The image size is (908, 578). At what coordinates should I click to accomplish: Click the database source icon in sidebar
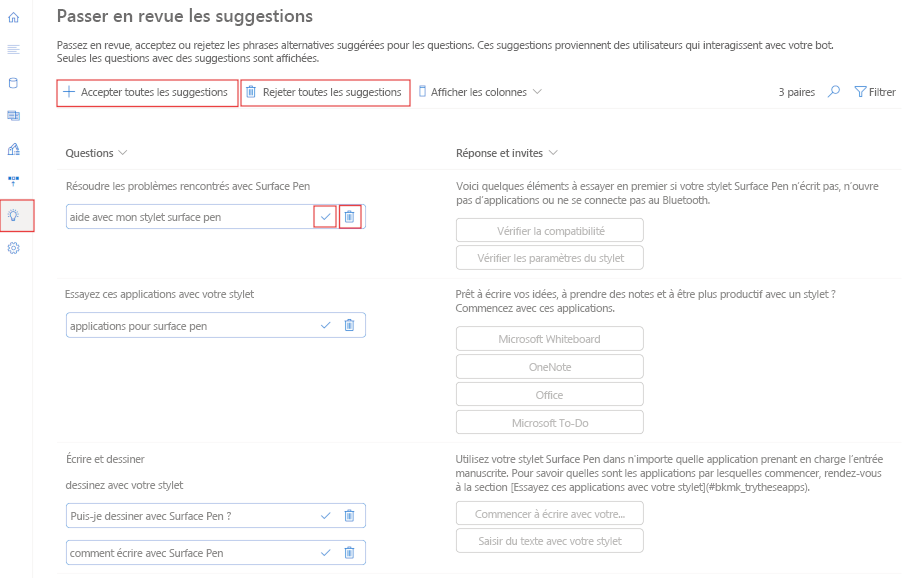coord(13,83)
